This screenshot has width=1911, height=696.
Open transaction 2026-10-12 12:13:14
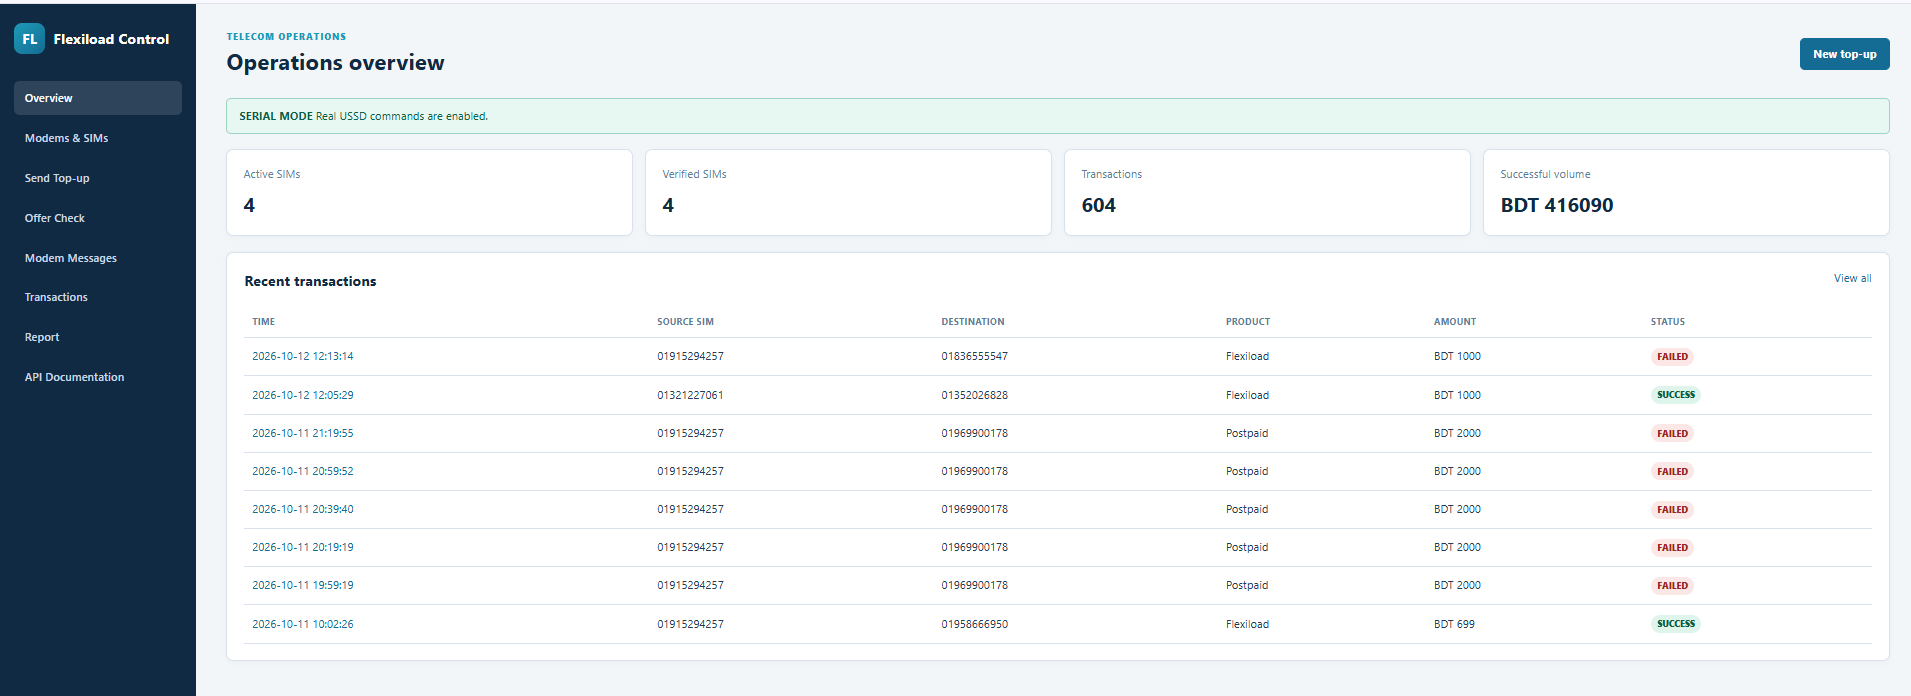click(302, 356)
